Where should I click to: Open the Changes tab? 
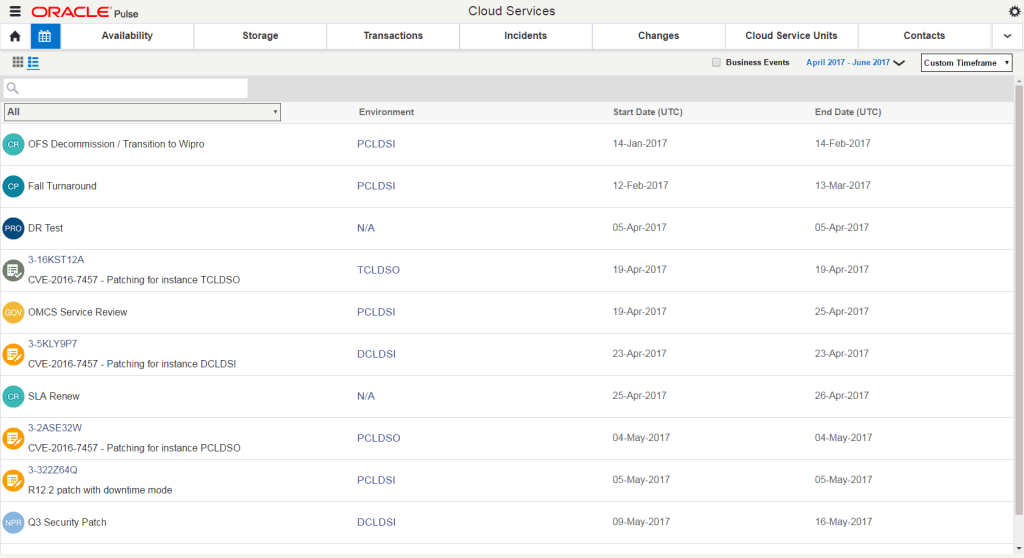658,36
